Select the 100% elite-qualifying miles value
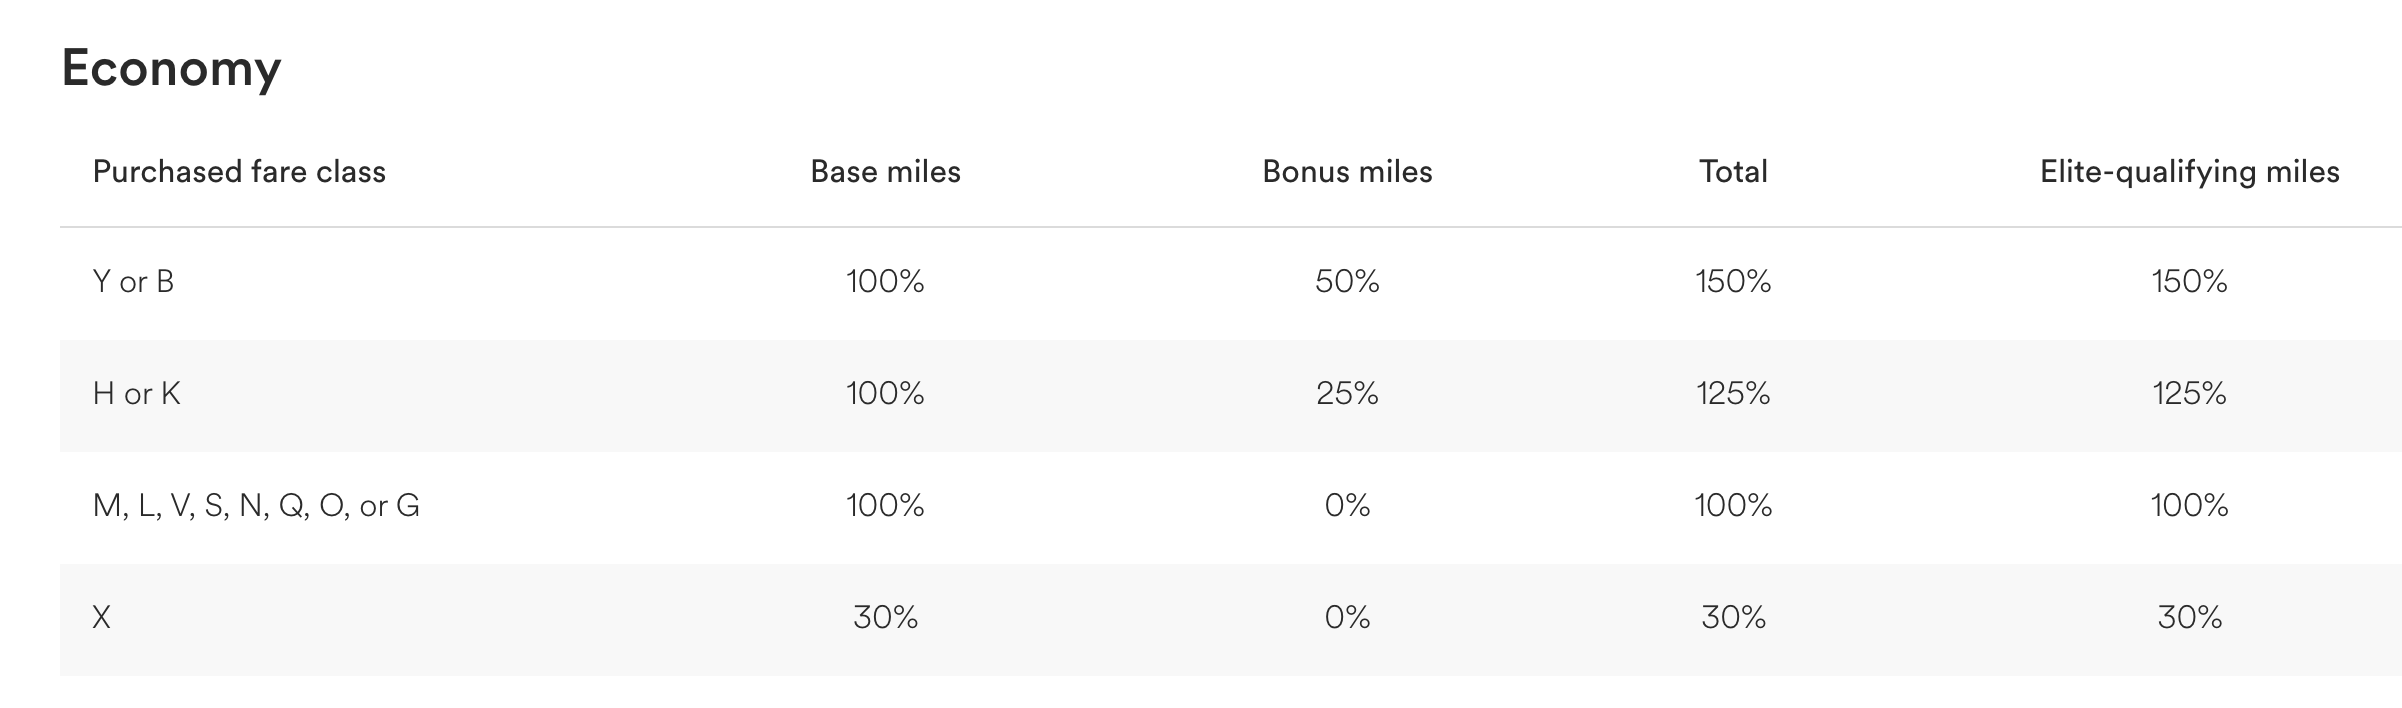 click(x=2189, y=506)
